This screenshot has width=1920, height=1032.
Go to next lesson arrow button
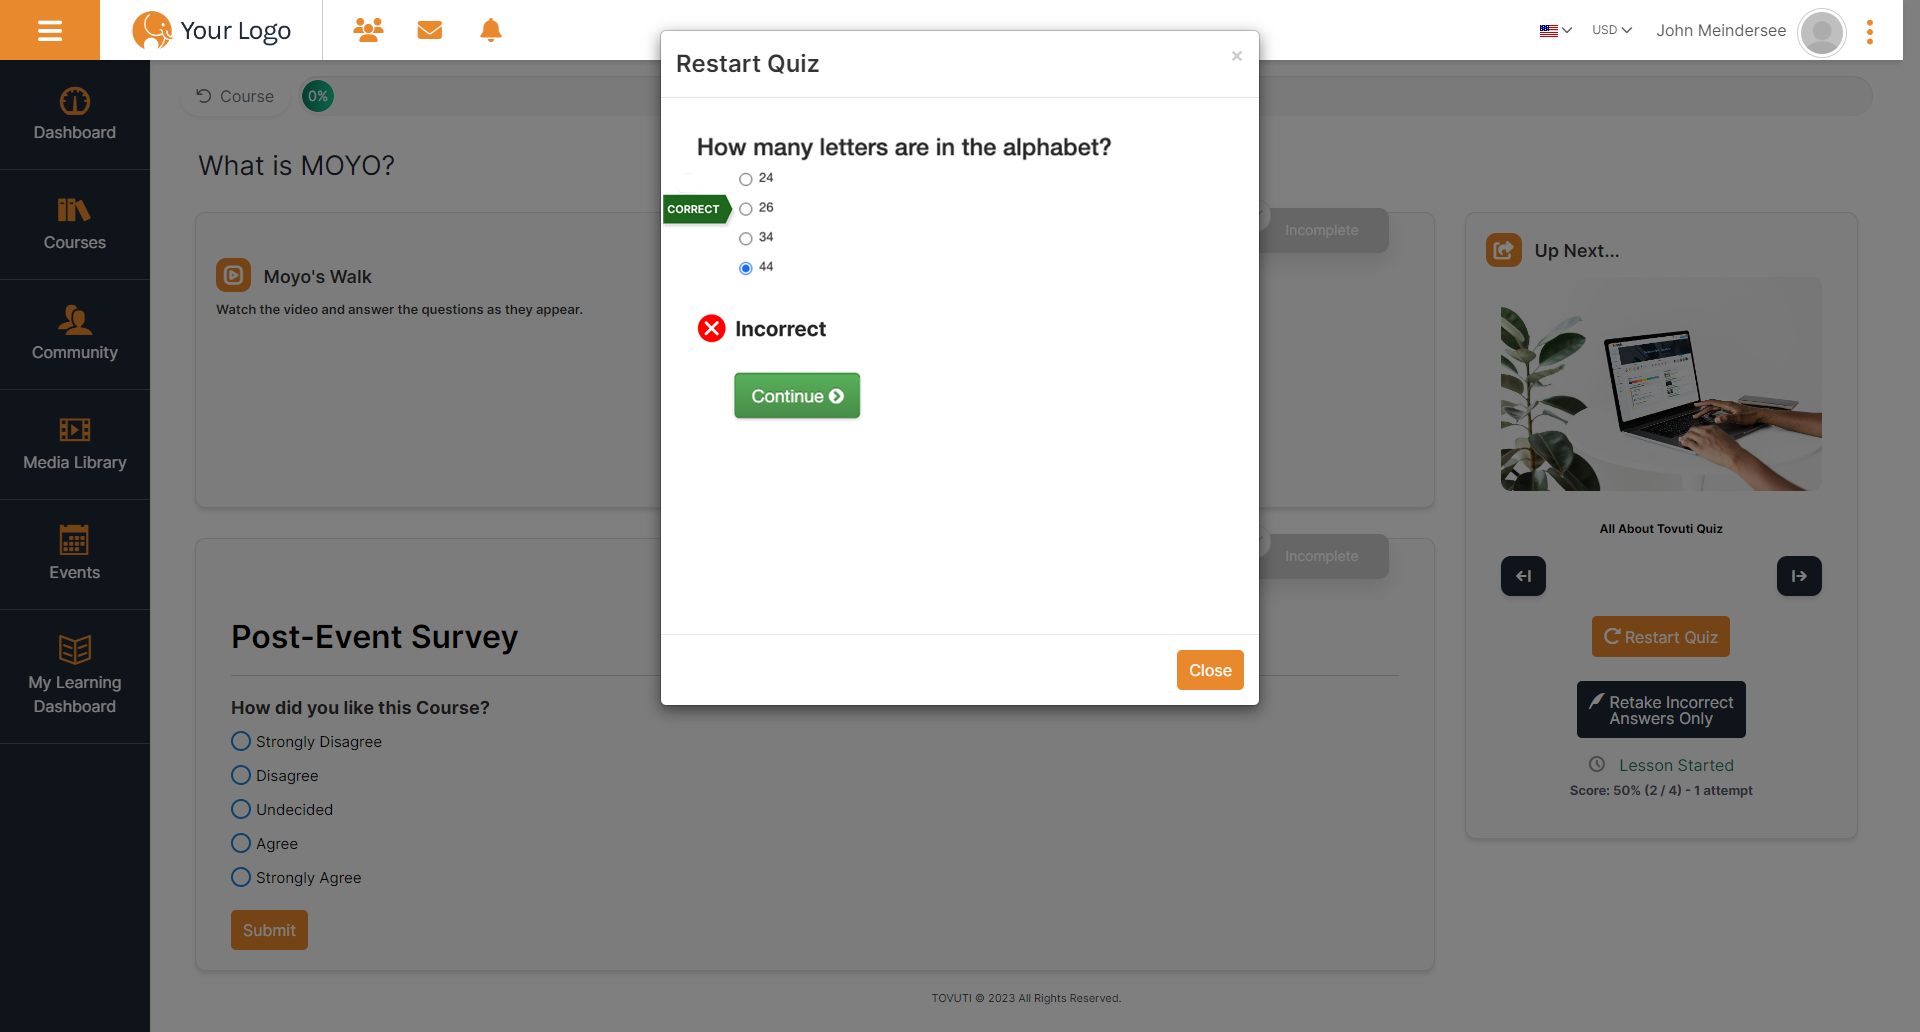click(x=1799, y=576)
